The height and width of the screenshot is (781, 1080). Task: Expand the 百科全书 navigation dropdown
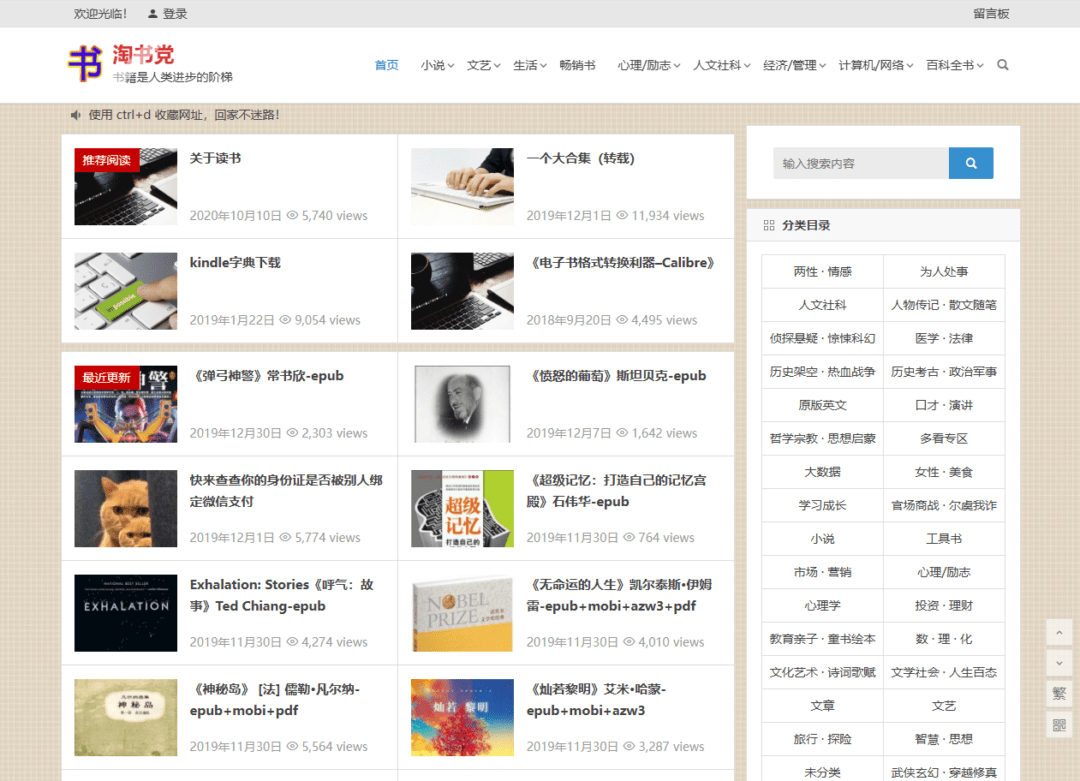954,65
